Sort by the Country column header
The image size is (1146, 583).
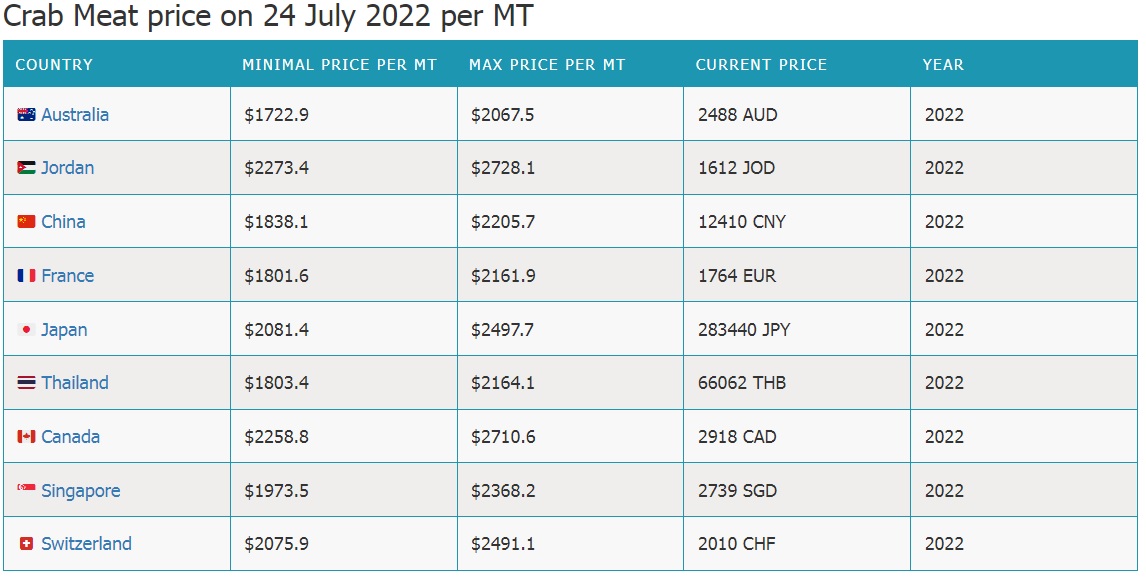tap(54, 65)
